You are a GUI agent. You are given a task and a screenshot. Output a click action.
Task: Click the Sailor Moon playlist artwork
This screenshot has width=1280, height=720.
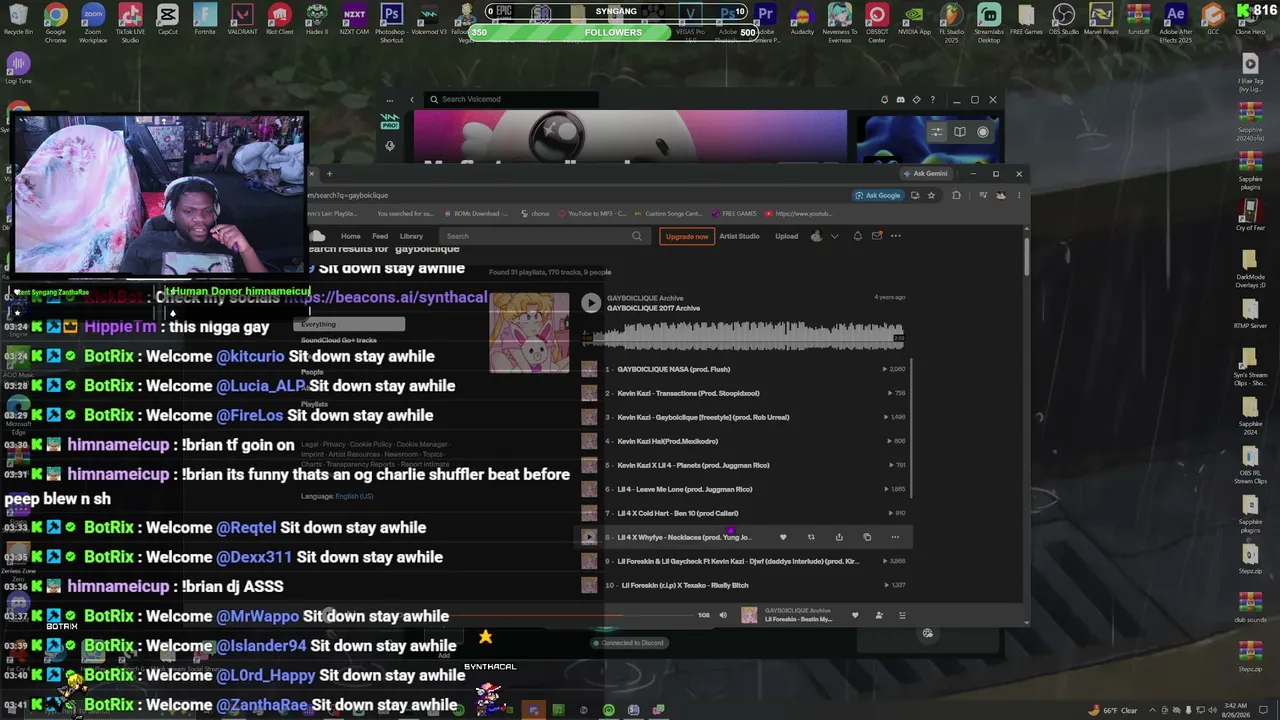coord(529,332)
